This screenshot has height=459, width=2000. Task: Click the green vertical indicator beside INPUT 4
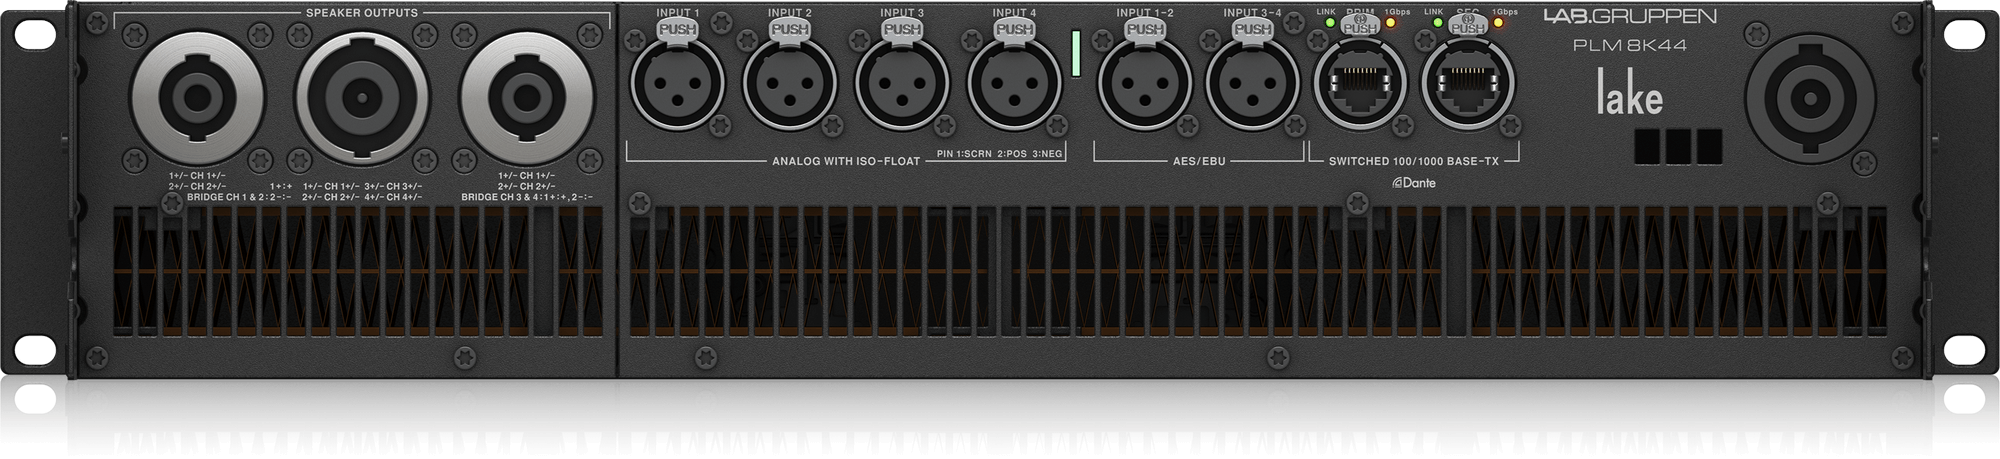[1077, 53]
